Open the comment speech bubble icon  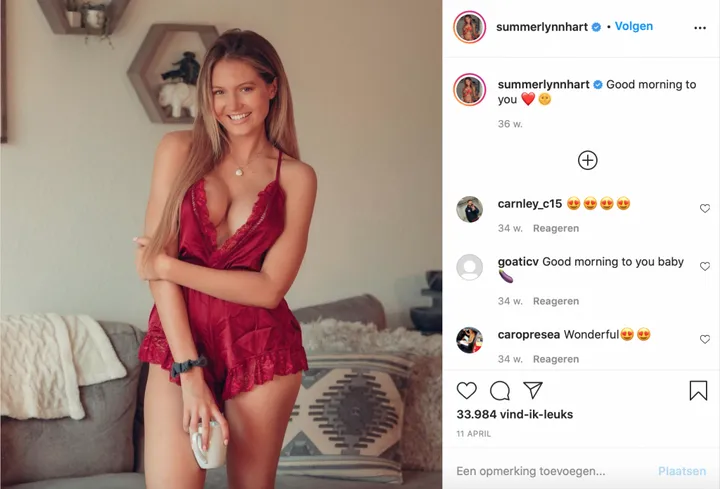coord(500,391)
